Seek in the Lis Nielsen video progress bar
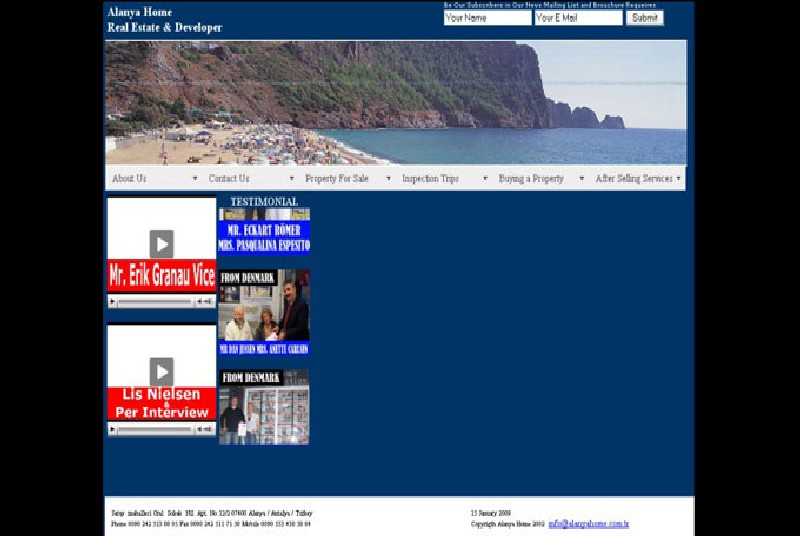The image size is (800, 536). [x=155, y=429]
